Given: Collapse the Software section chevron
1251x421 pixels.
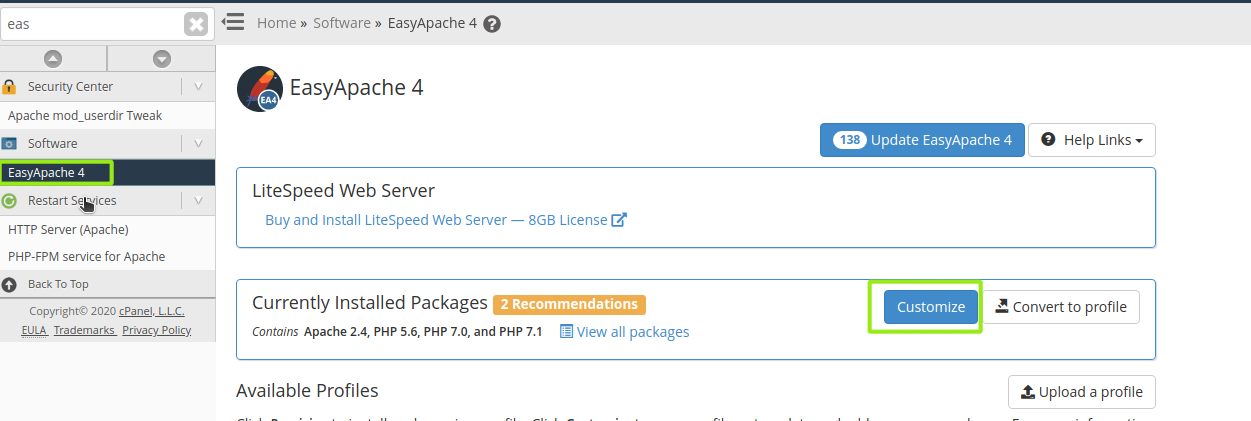Looking at the screenshot, I should click(x=198, y=144).
